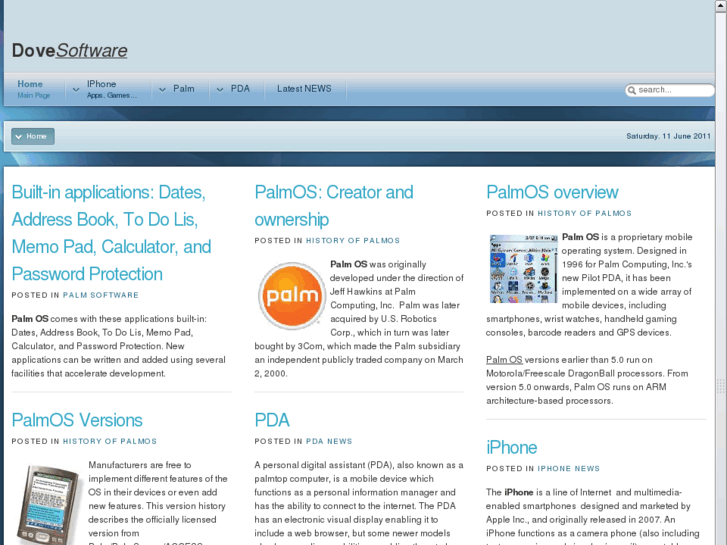Open PalmOS: Creator and ownership article
This screenshot has width=727, height=545.
click(334, 205)
